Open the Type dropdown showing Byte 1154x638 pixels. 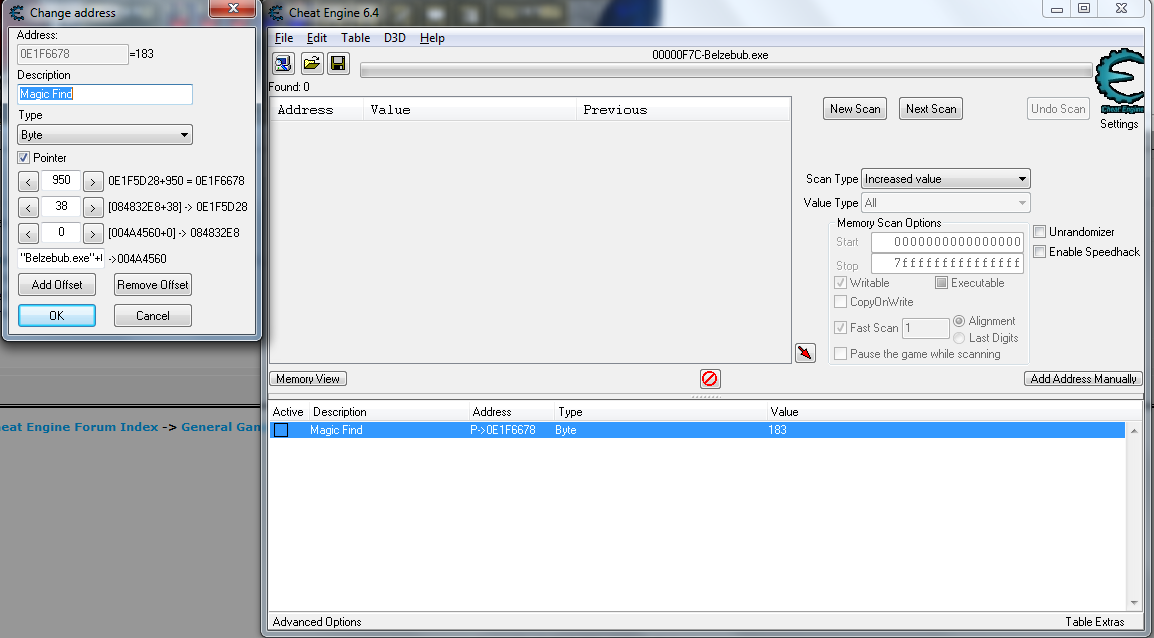(x=105, y=135)
